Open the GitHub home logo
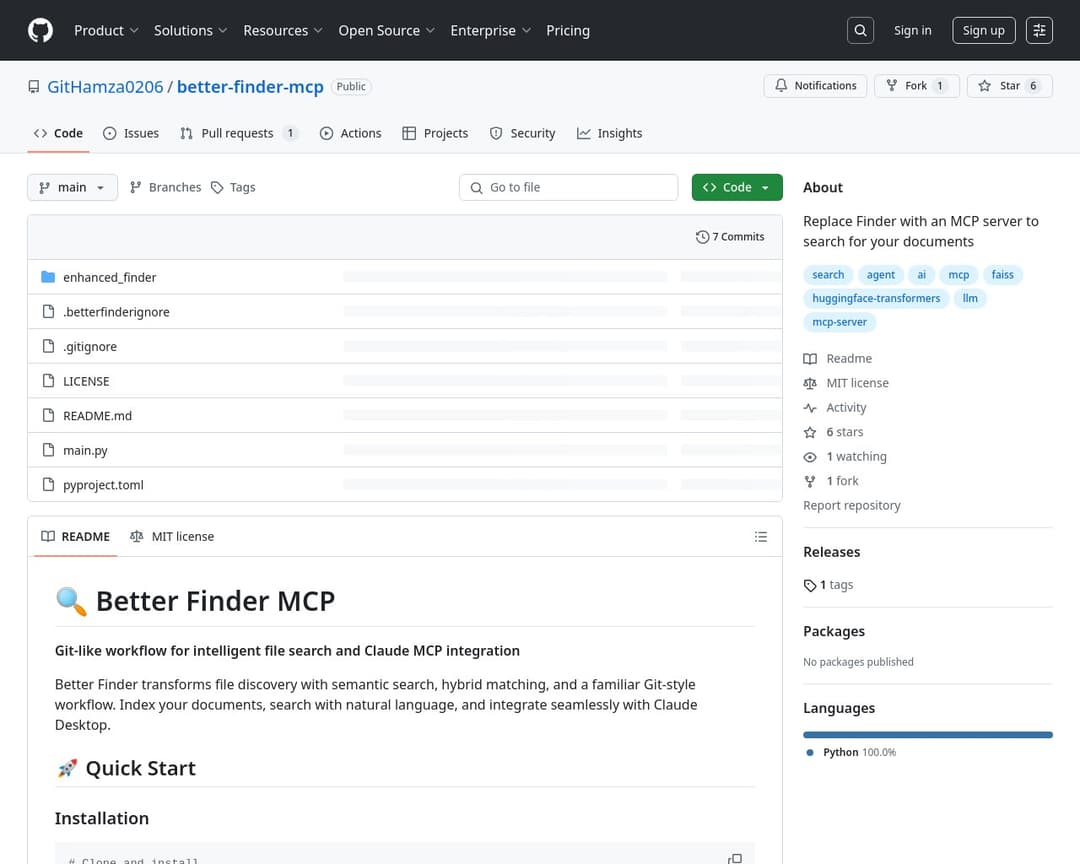The width and height of the screenshot is (1080, 864). pyautogui.click(x=40, y=30)
